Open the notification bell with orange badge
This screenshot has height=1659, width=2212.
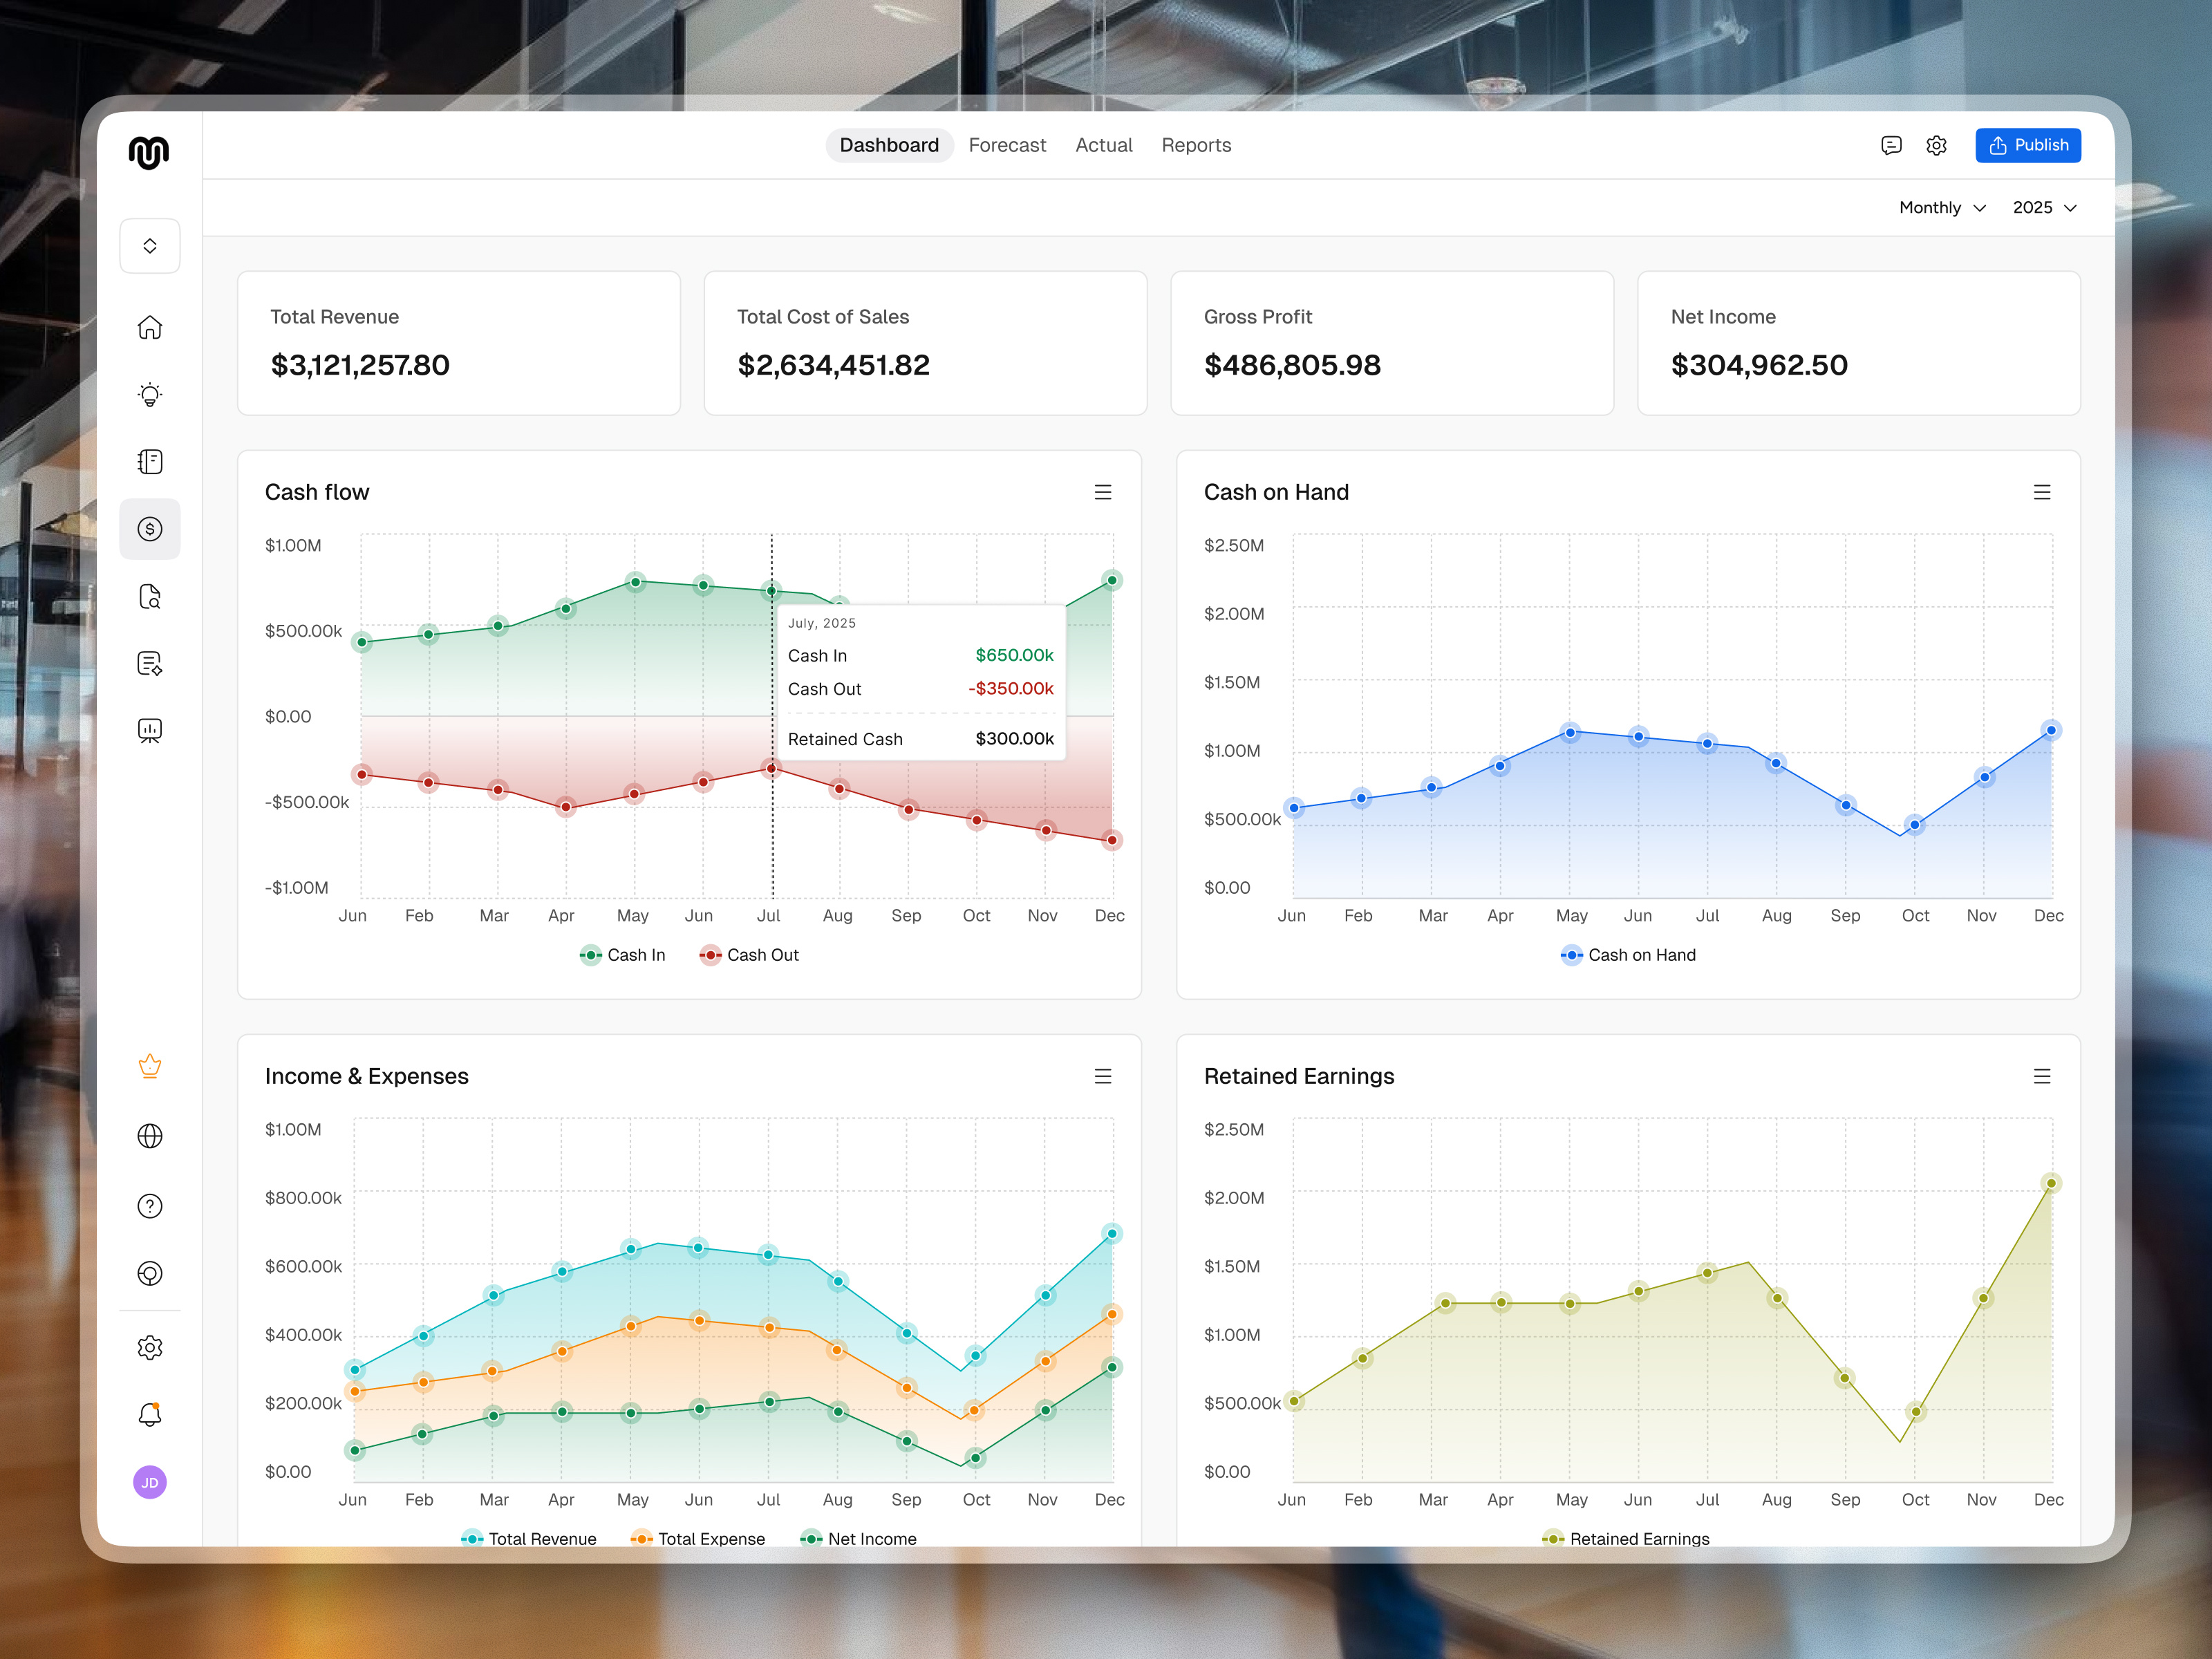150,1414
